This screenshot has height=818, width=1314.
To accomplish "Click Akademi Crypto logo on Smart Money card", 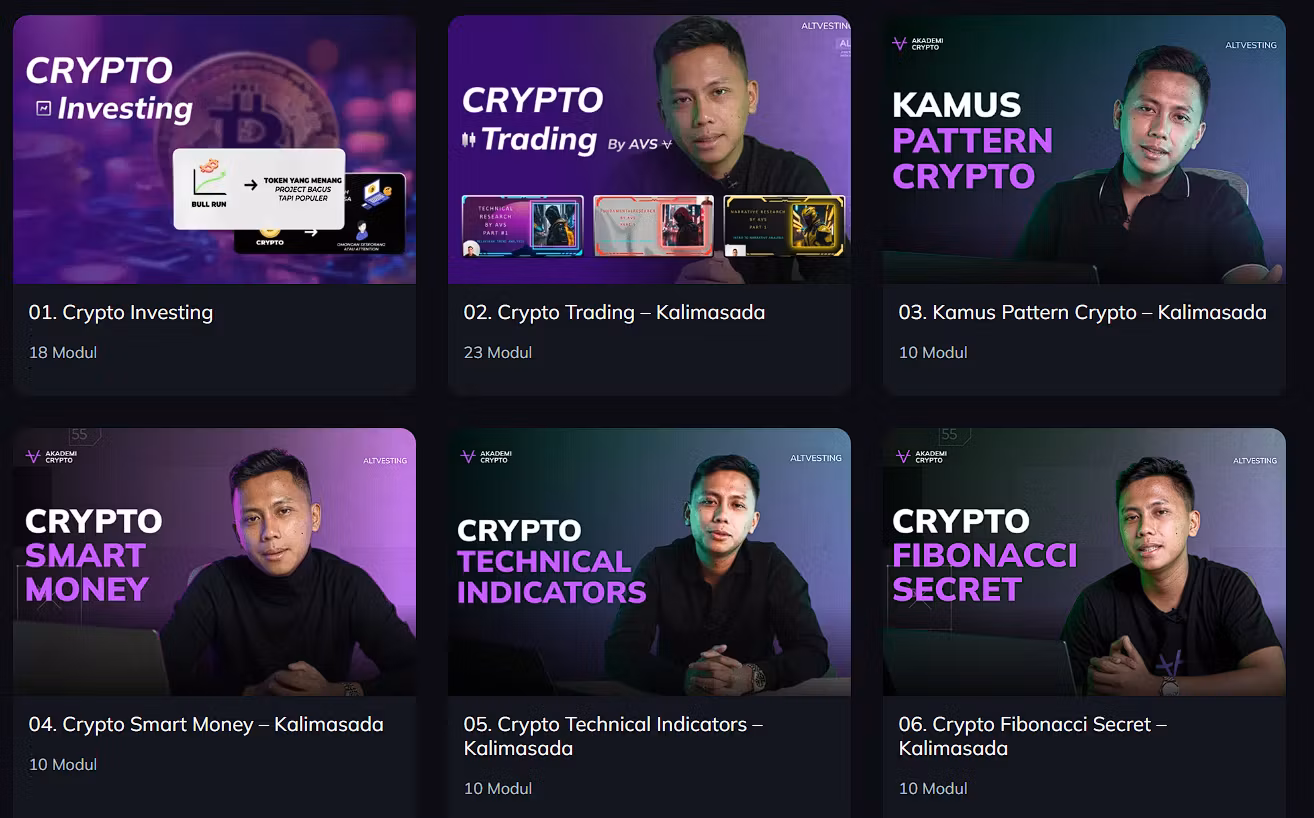I will tap(50, 456).
